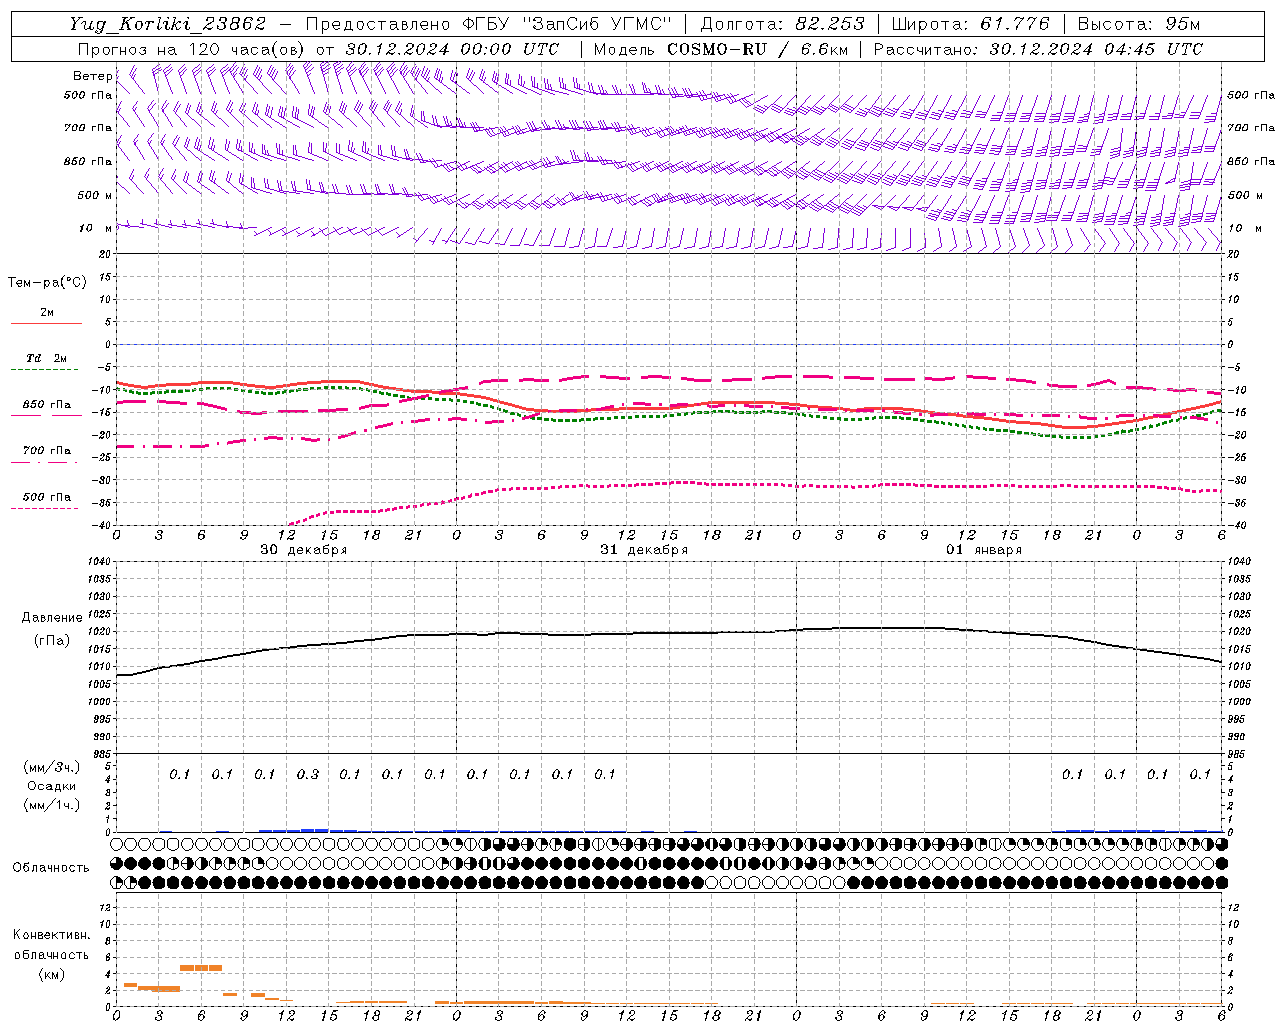Click the Ветер panel label

[92, 76]
